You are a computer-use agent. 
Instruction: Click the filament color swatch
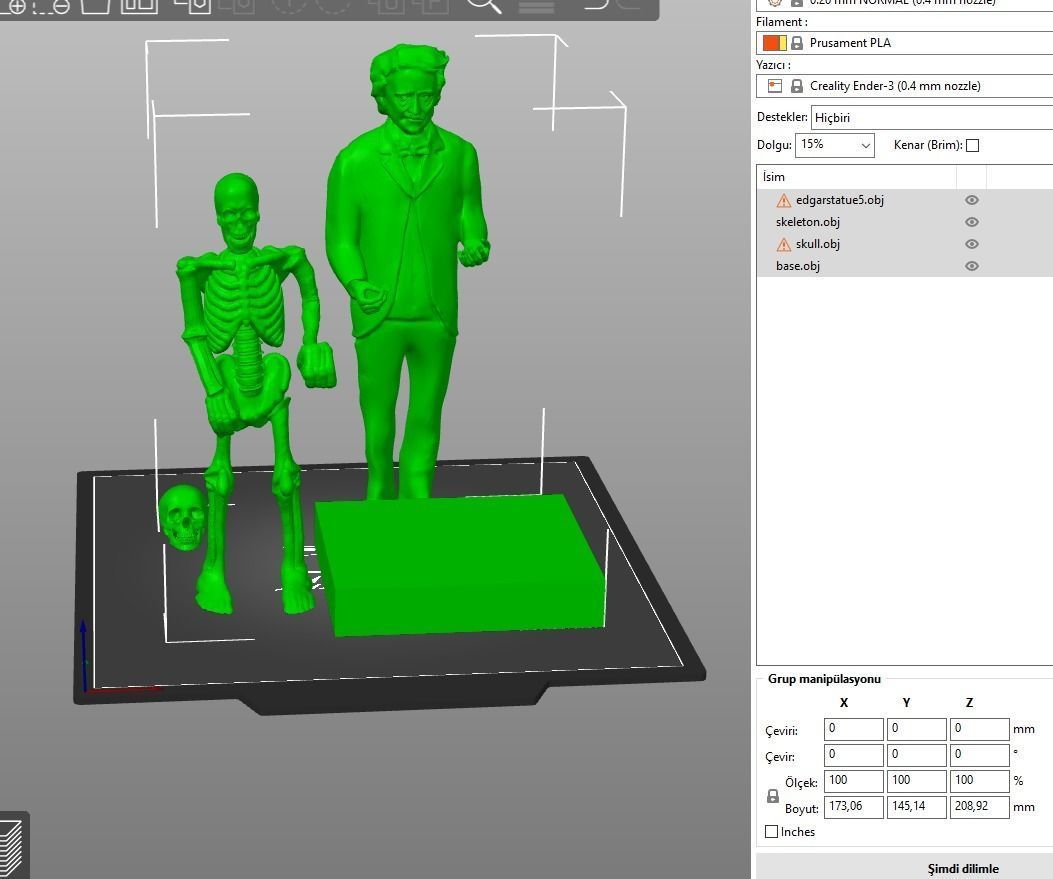[774, 43]
